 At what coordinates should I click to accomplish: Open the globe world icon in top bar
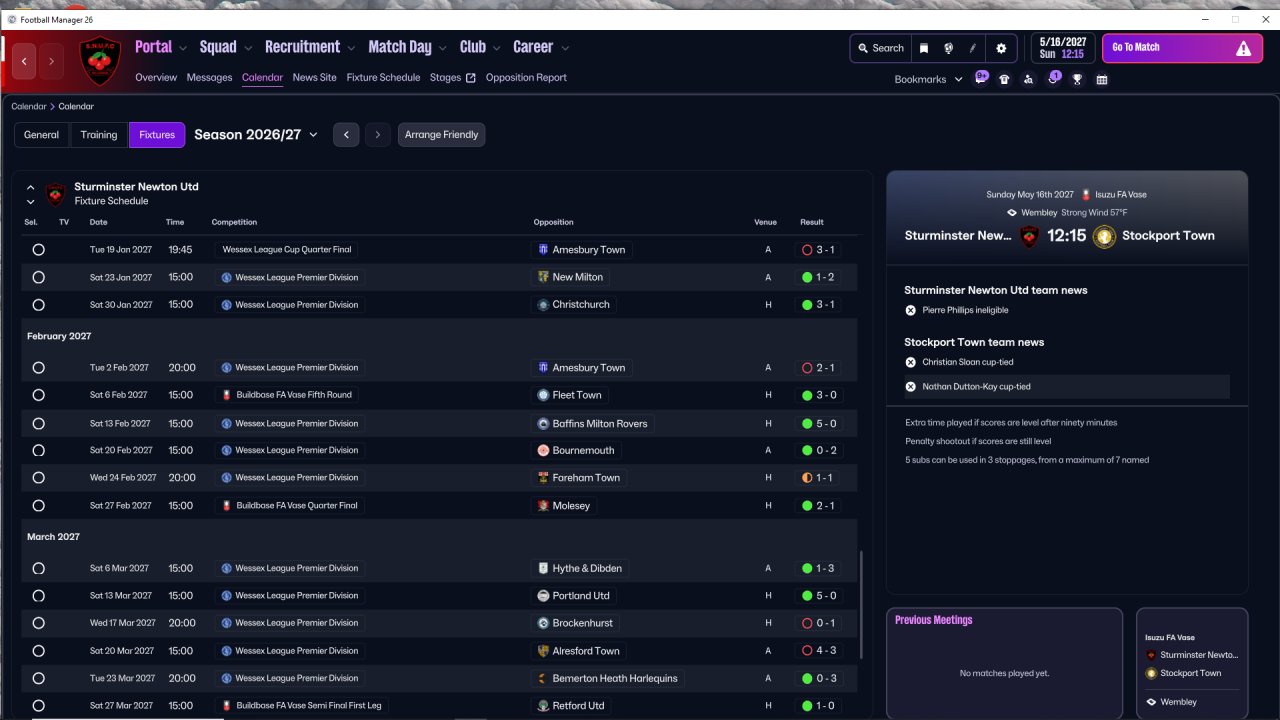point(948,48)
